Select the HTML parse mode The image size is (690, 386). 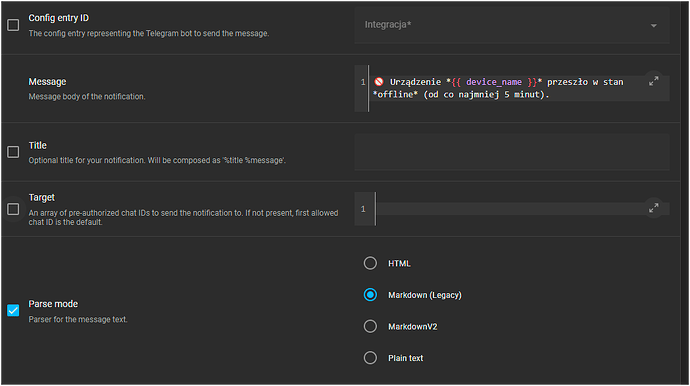pos(370,263)
